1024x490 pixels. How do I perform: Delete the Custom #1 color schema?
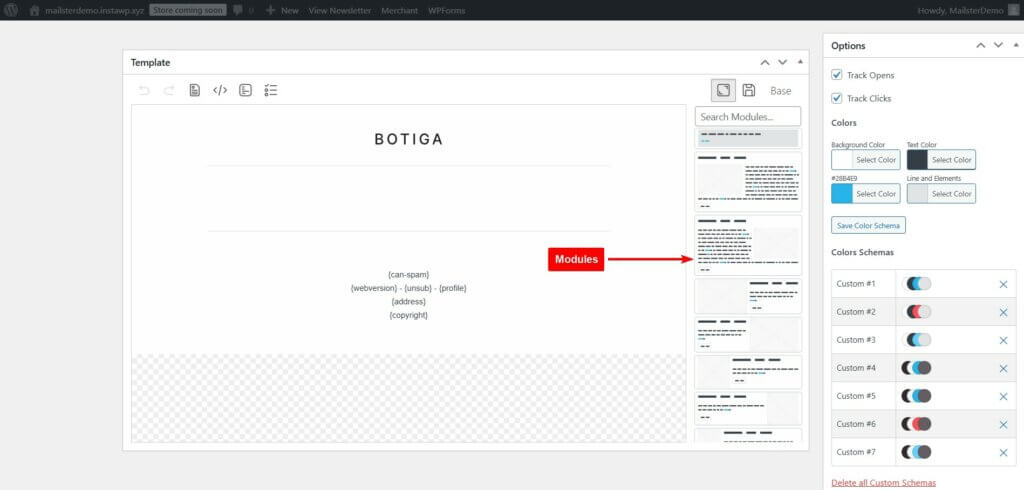[x=1003, y=284]
